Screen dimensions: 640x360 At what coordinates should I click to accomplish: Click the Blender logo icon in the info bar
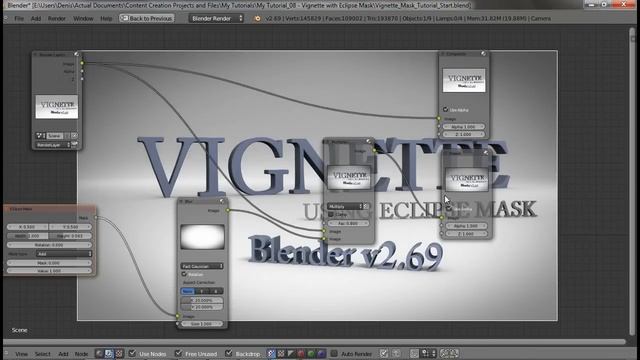[x=257, y=19]
